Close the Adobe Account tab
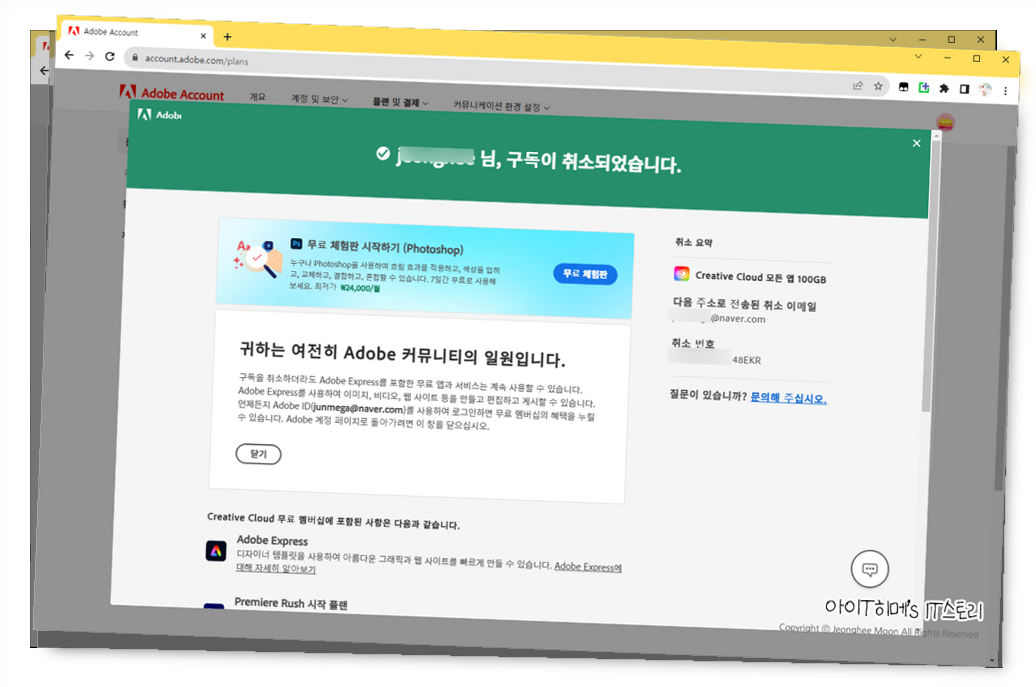This screenshot has width=1036, height=687. pyautogui.click(x=203, y=36)
